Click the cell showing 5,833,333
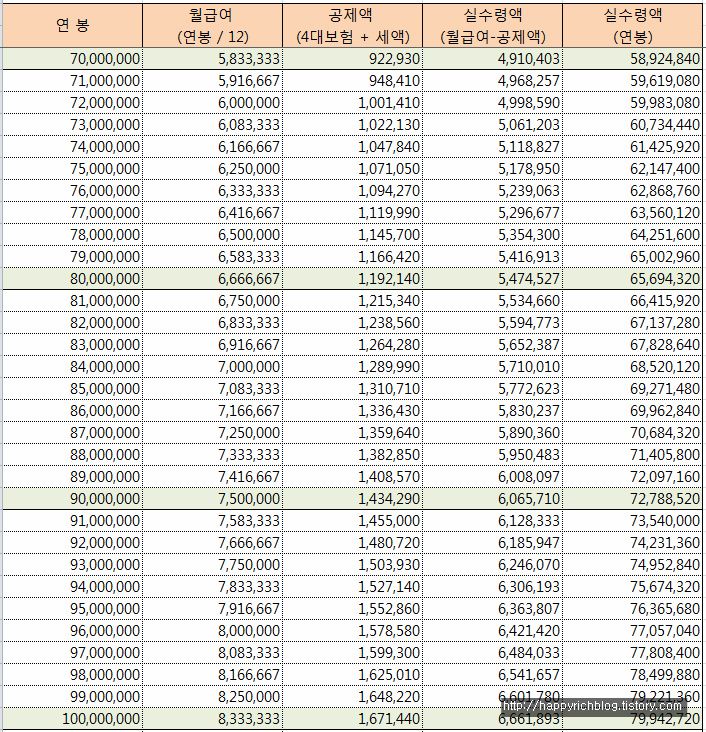The width and height of the screenshot is (706, 732). coord(212,59)
